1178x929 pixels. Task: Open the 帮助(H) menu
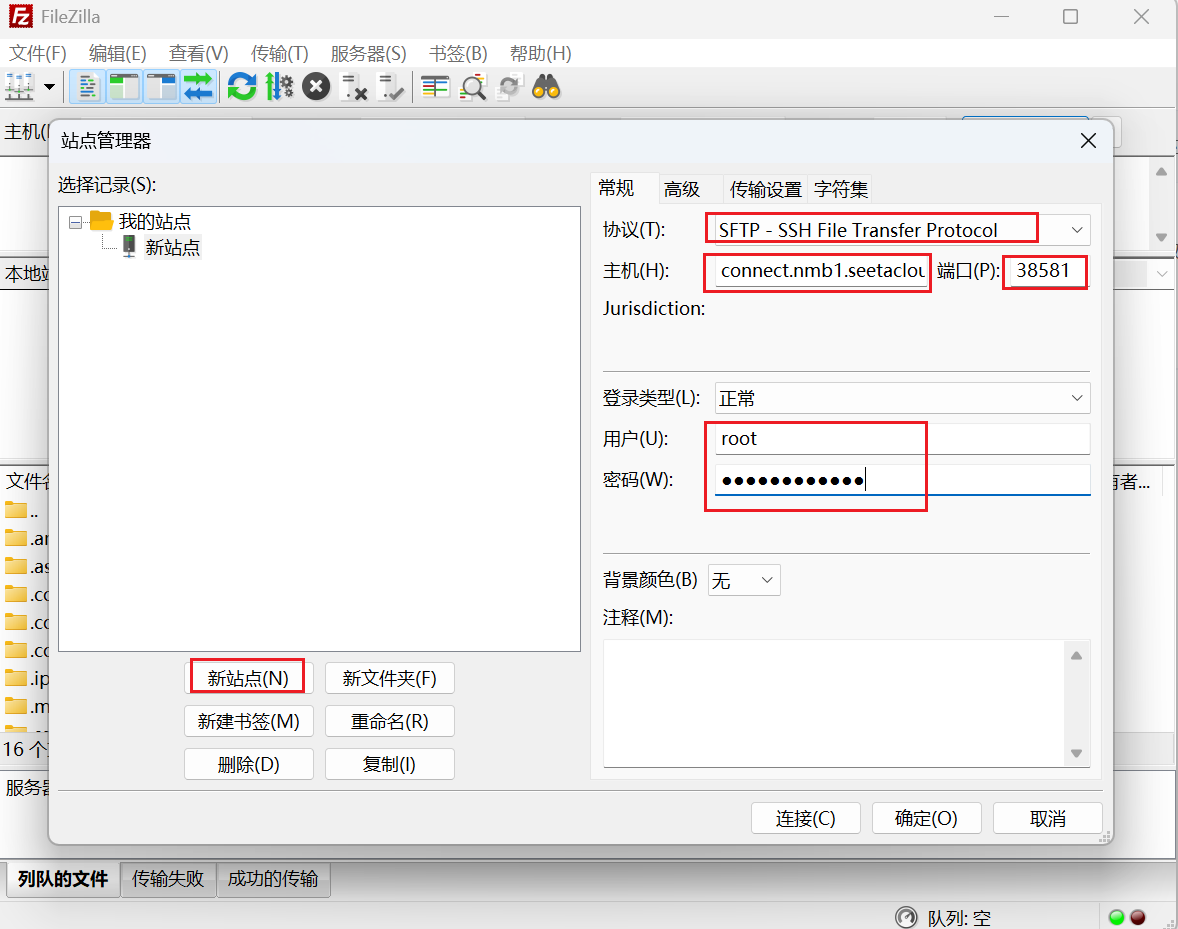tap(540, 53)
